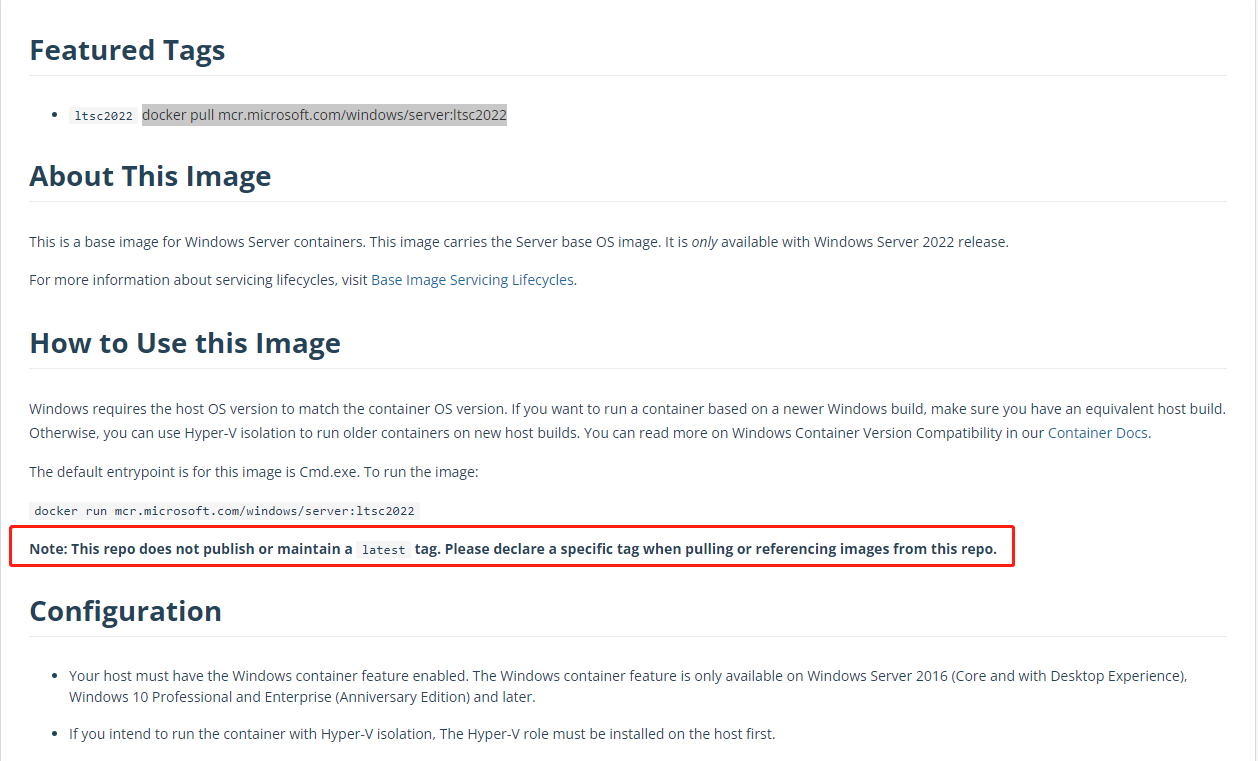Click the Configuration heading

(125, 611)
